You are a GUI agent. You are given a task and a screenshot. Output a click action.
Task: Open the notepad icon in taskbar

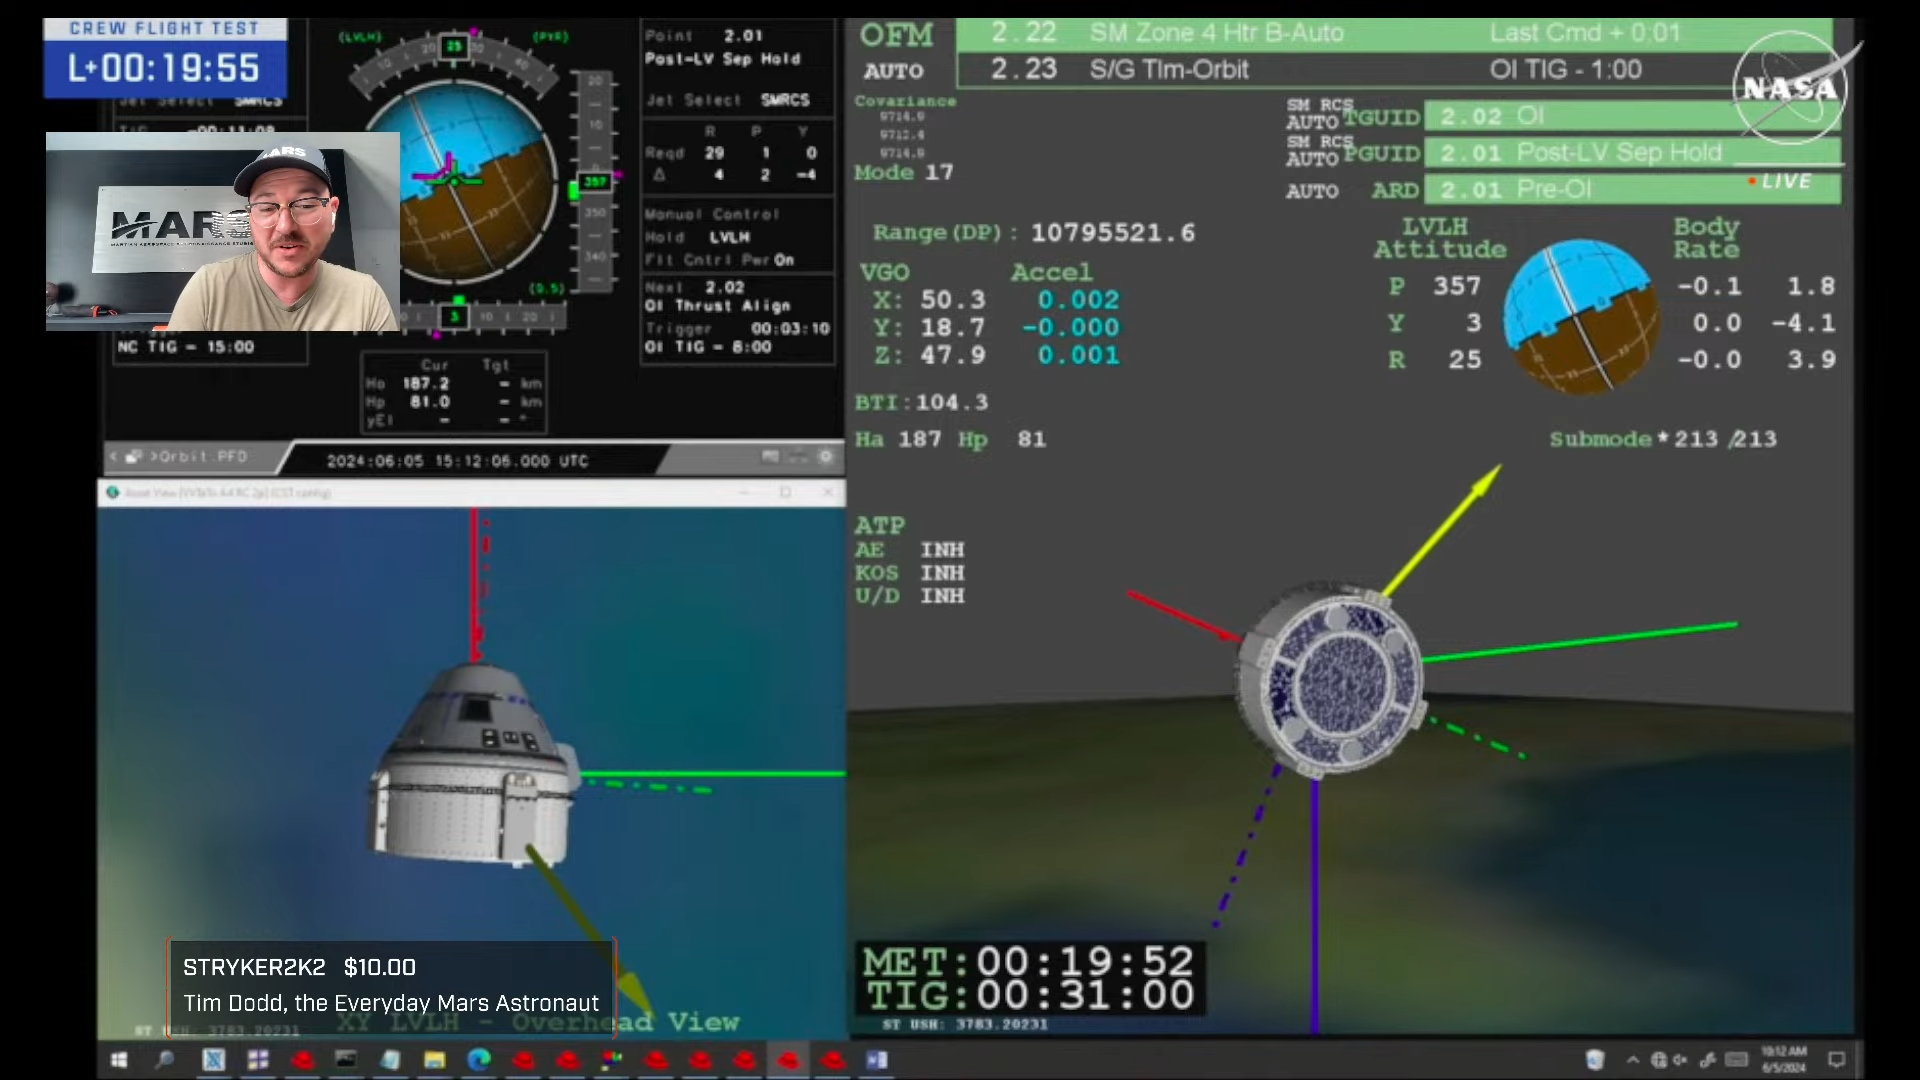390,1060
